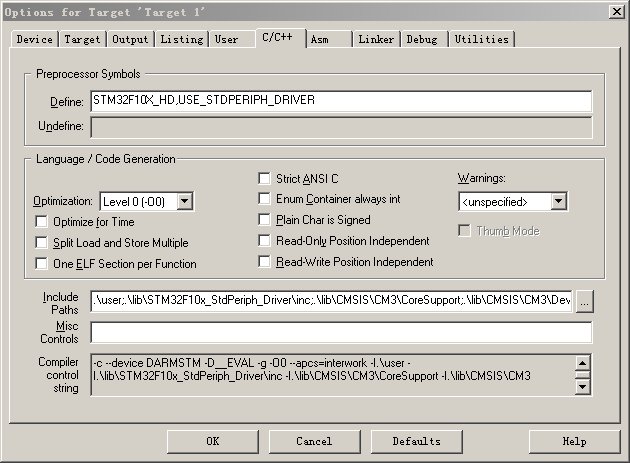The image size is (630, 463).
Task: Click the Misc Controls input field
Action: pos(341,332)
